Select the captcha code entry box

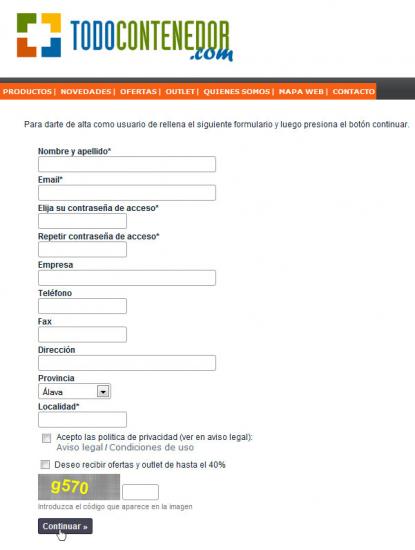140,492
